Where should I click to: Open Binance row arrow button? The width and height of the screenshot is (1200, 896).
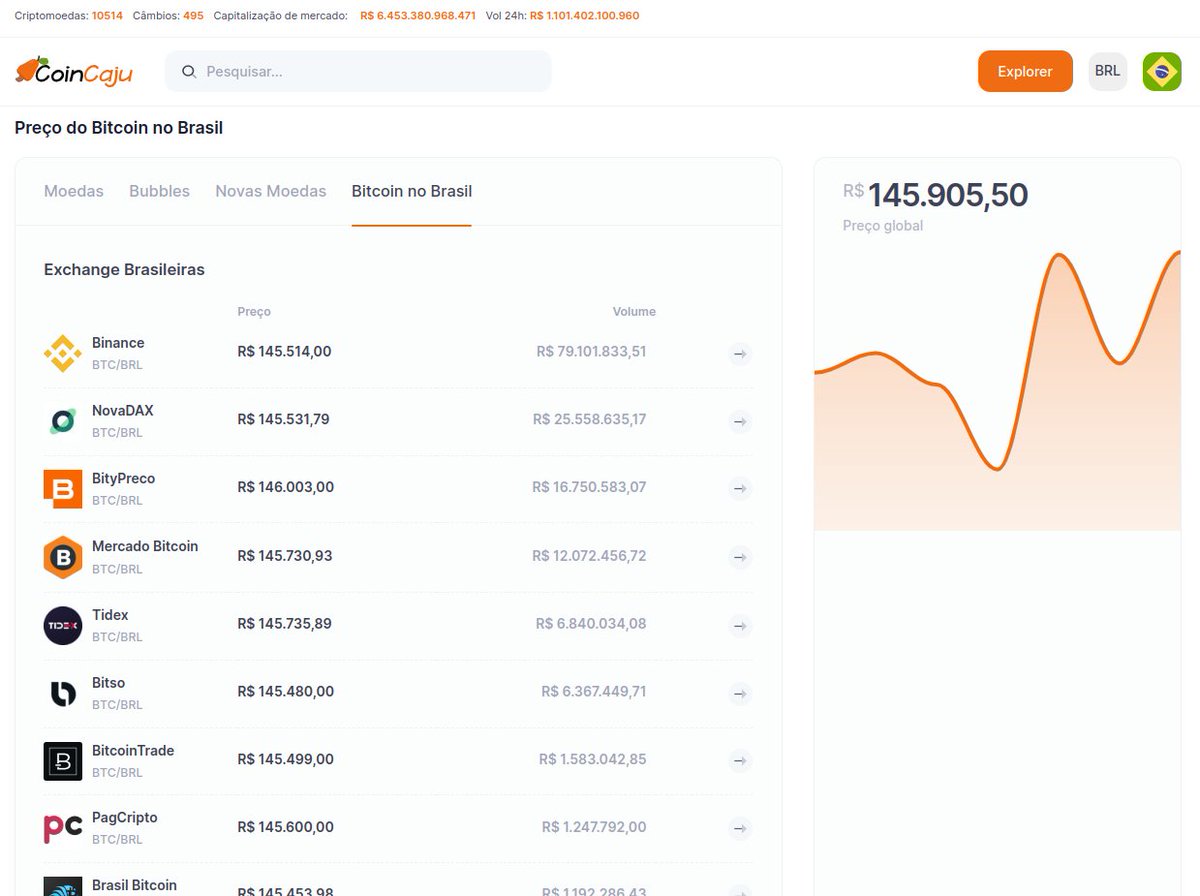tap(740, 353)
